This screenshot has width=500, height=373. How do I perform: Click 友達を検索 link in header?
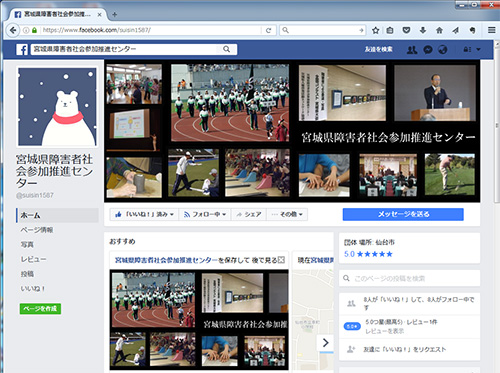coord(378,49)
